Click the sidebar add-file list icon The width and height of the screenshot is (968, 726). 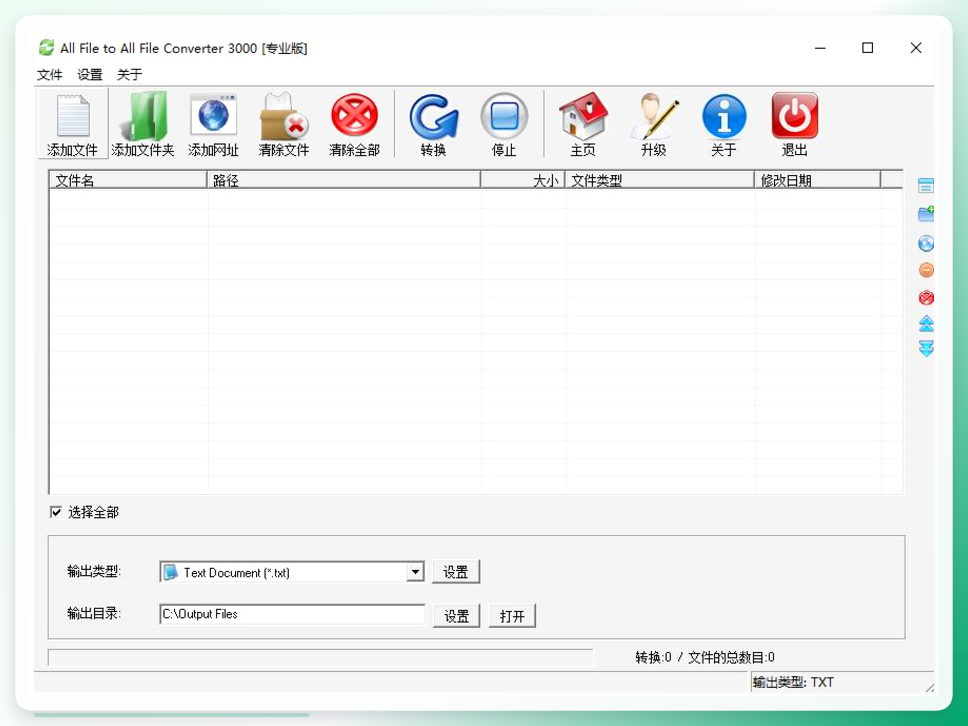[925, 185]
